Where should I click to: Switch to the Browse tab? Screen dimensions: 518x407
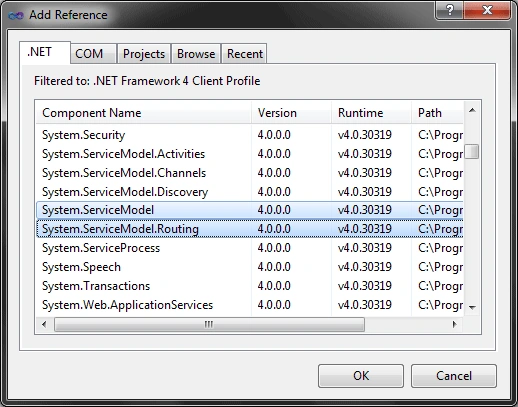click(196, 54)
